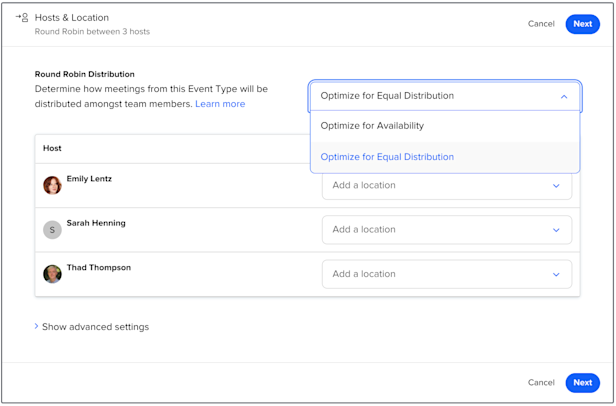Screen dimensions: 616x406
Task: Choose Optimize for Equal Distribution in list
Action: pyautogui.click(x=387, y=157)
